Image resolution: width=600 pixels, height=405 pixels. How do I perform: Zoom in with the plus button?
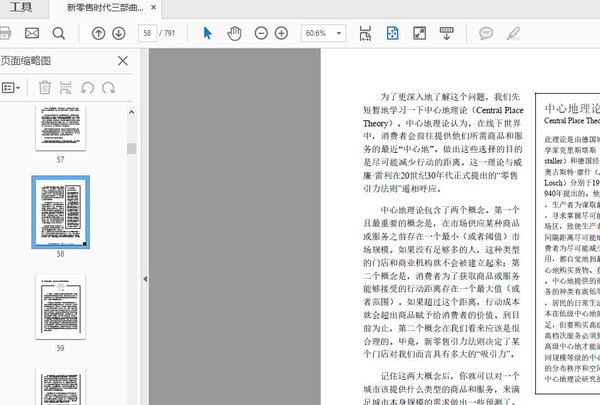pyautogui.click(x=281, y=33)
